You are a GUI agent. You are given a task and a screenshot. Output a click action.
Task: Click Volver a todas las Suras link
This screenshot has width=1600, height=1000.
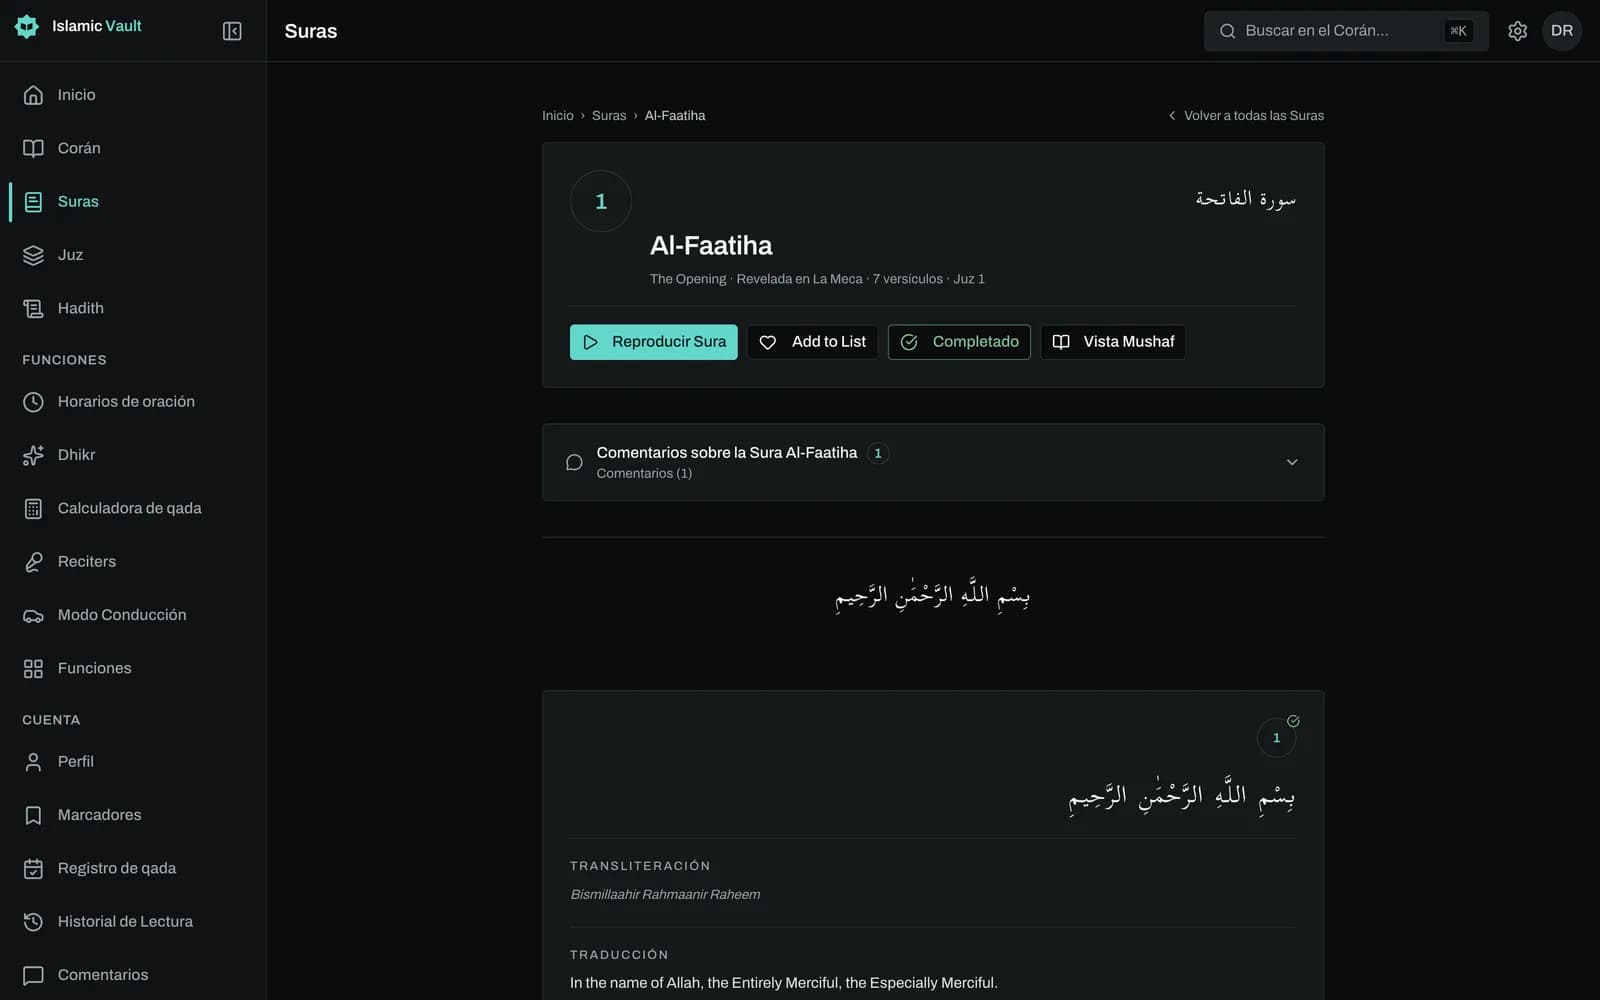click(x=1246, y=116)
